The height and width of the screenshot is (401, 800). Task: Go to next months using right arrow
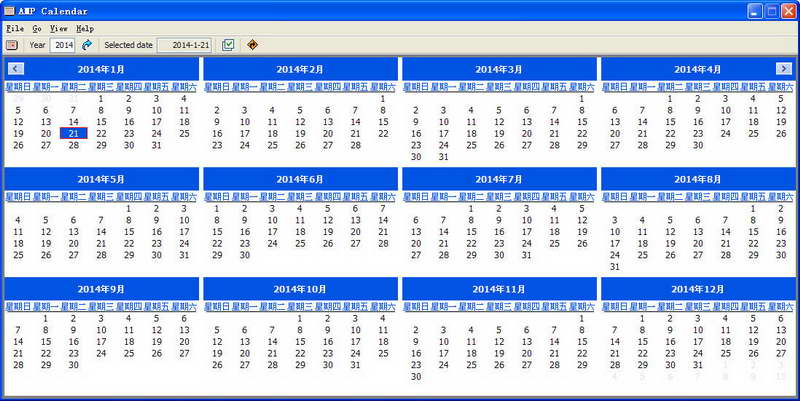click(x=784, y=68)
